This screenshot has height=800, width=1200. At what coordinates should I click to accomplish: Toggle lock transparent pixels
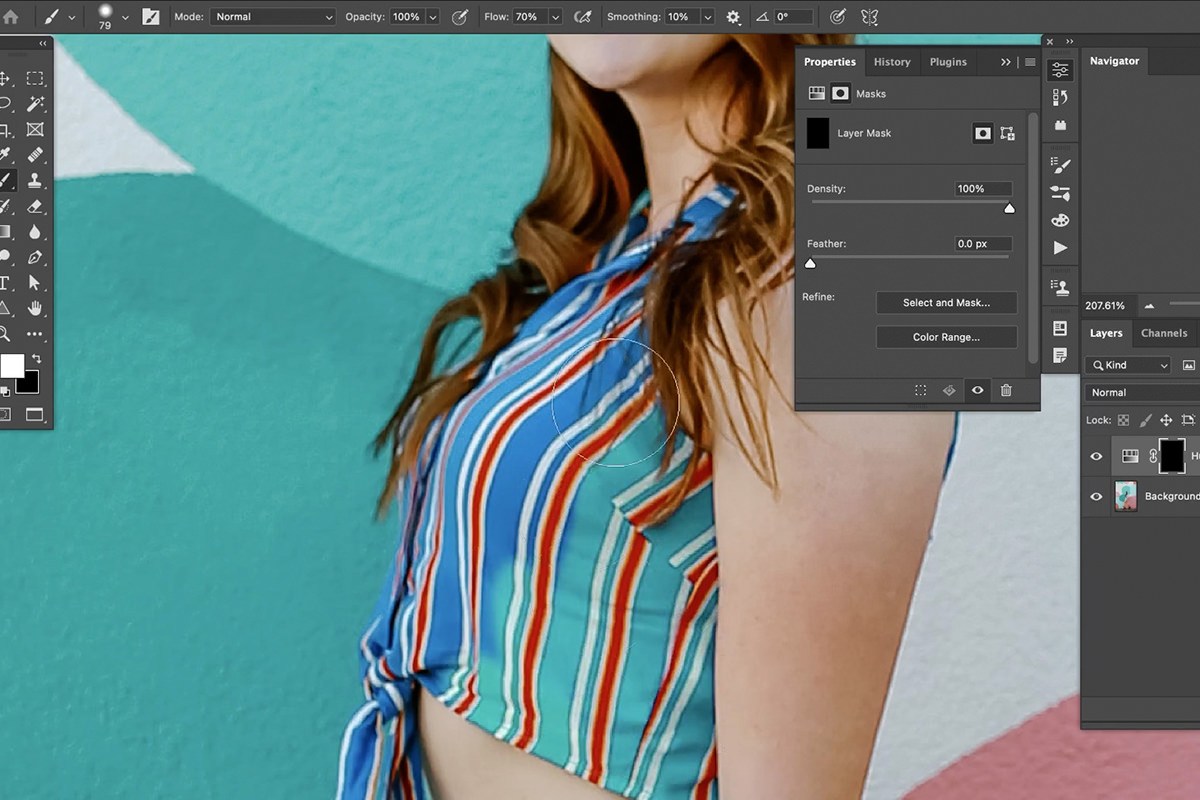coord(1123,421)
